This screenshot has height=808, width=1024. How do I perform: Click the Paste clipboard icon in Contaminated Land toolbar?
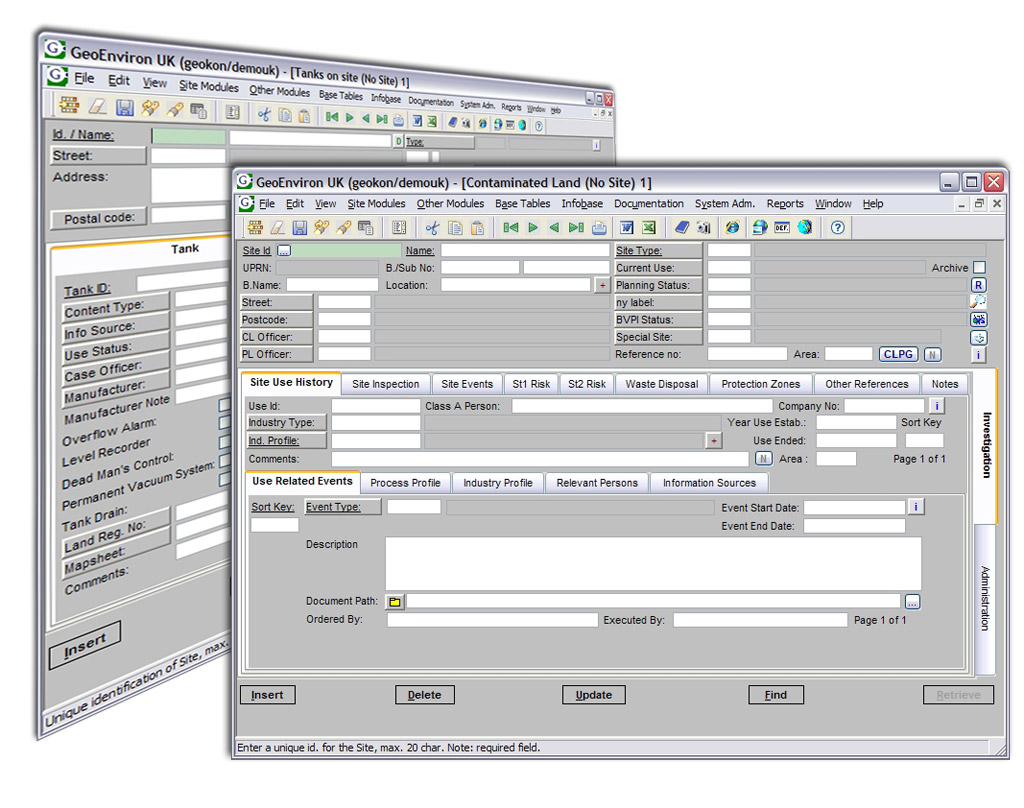tap(477, 227)
